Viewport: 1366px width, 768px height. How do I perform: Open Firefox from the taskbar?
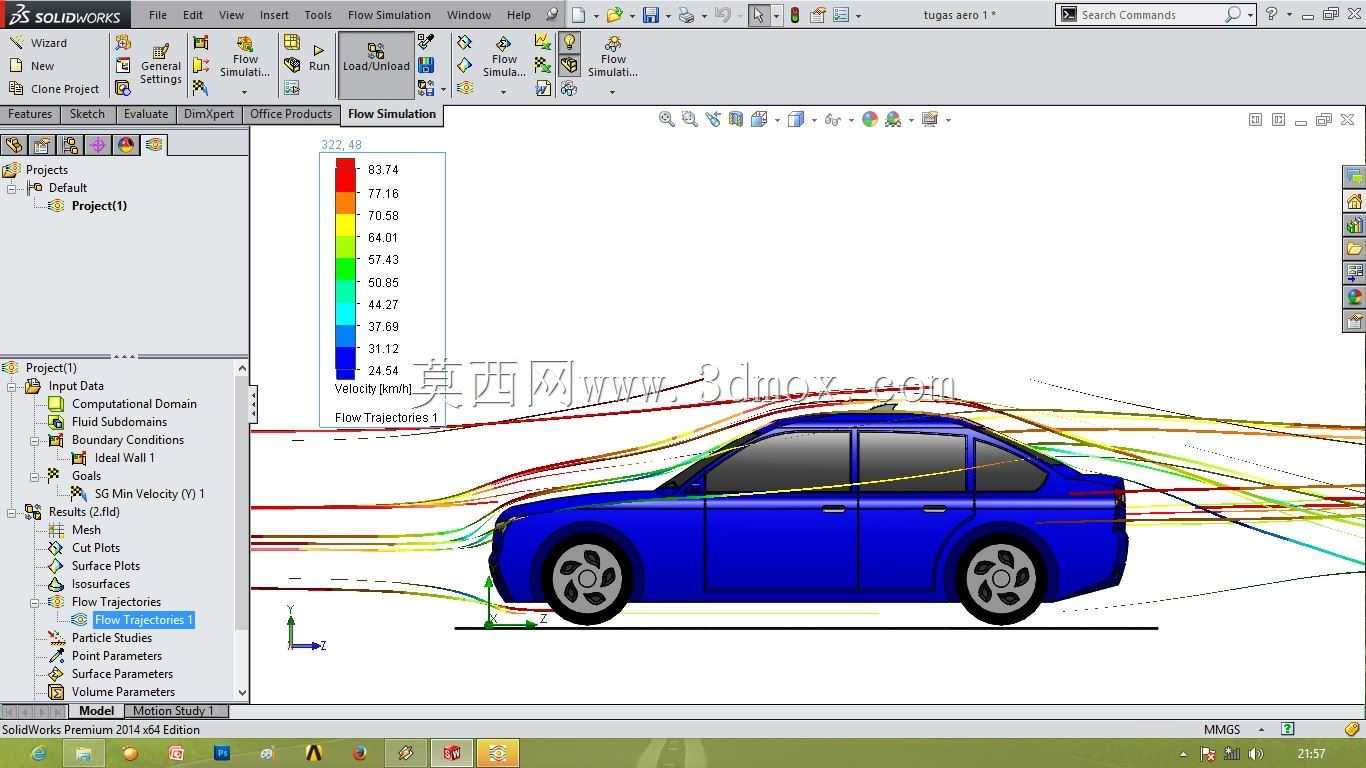(360, 753)
